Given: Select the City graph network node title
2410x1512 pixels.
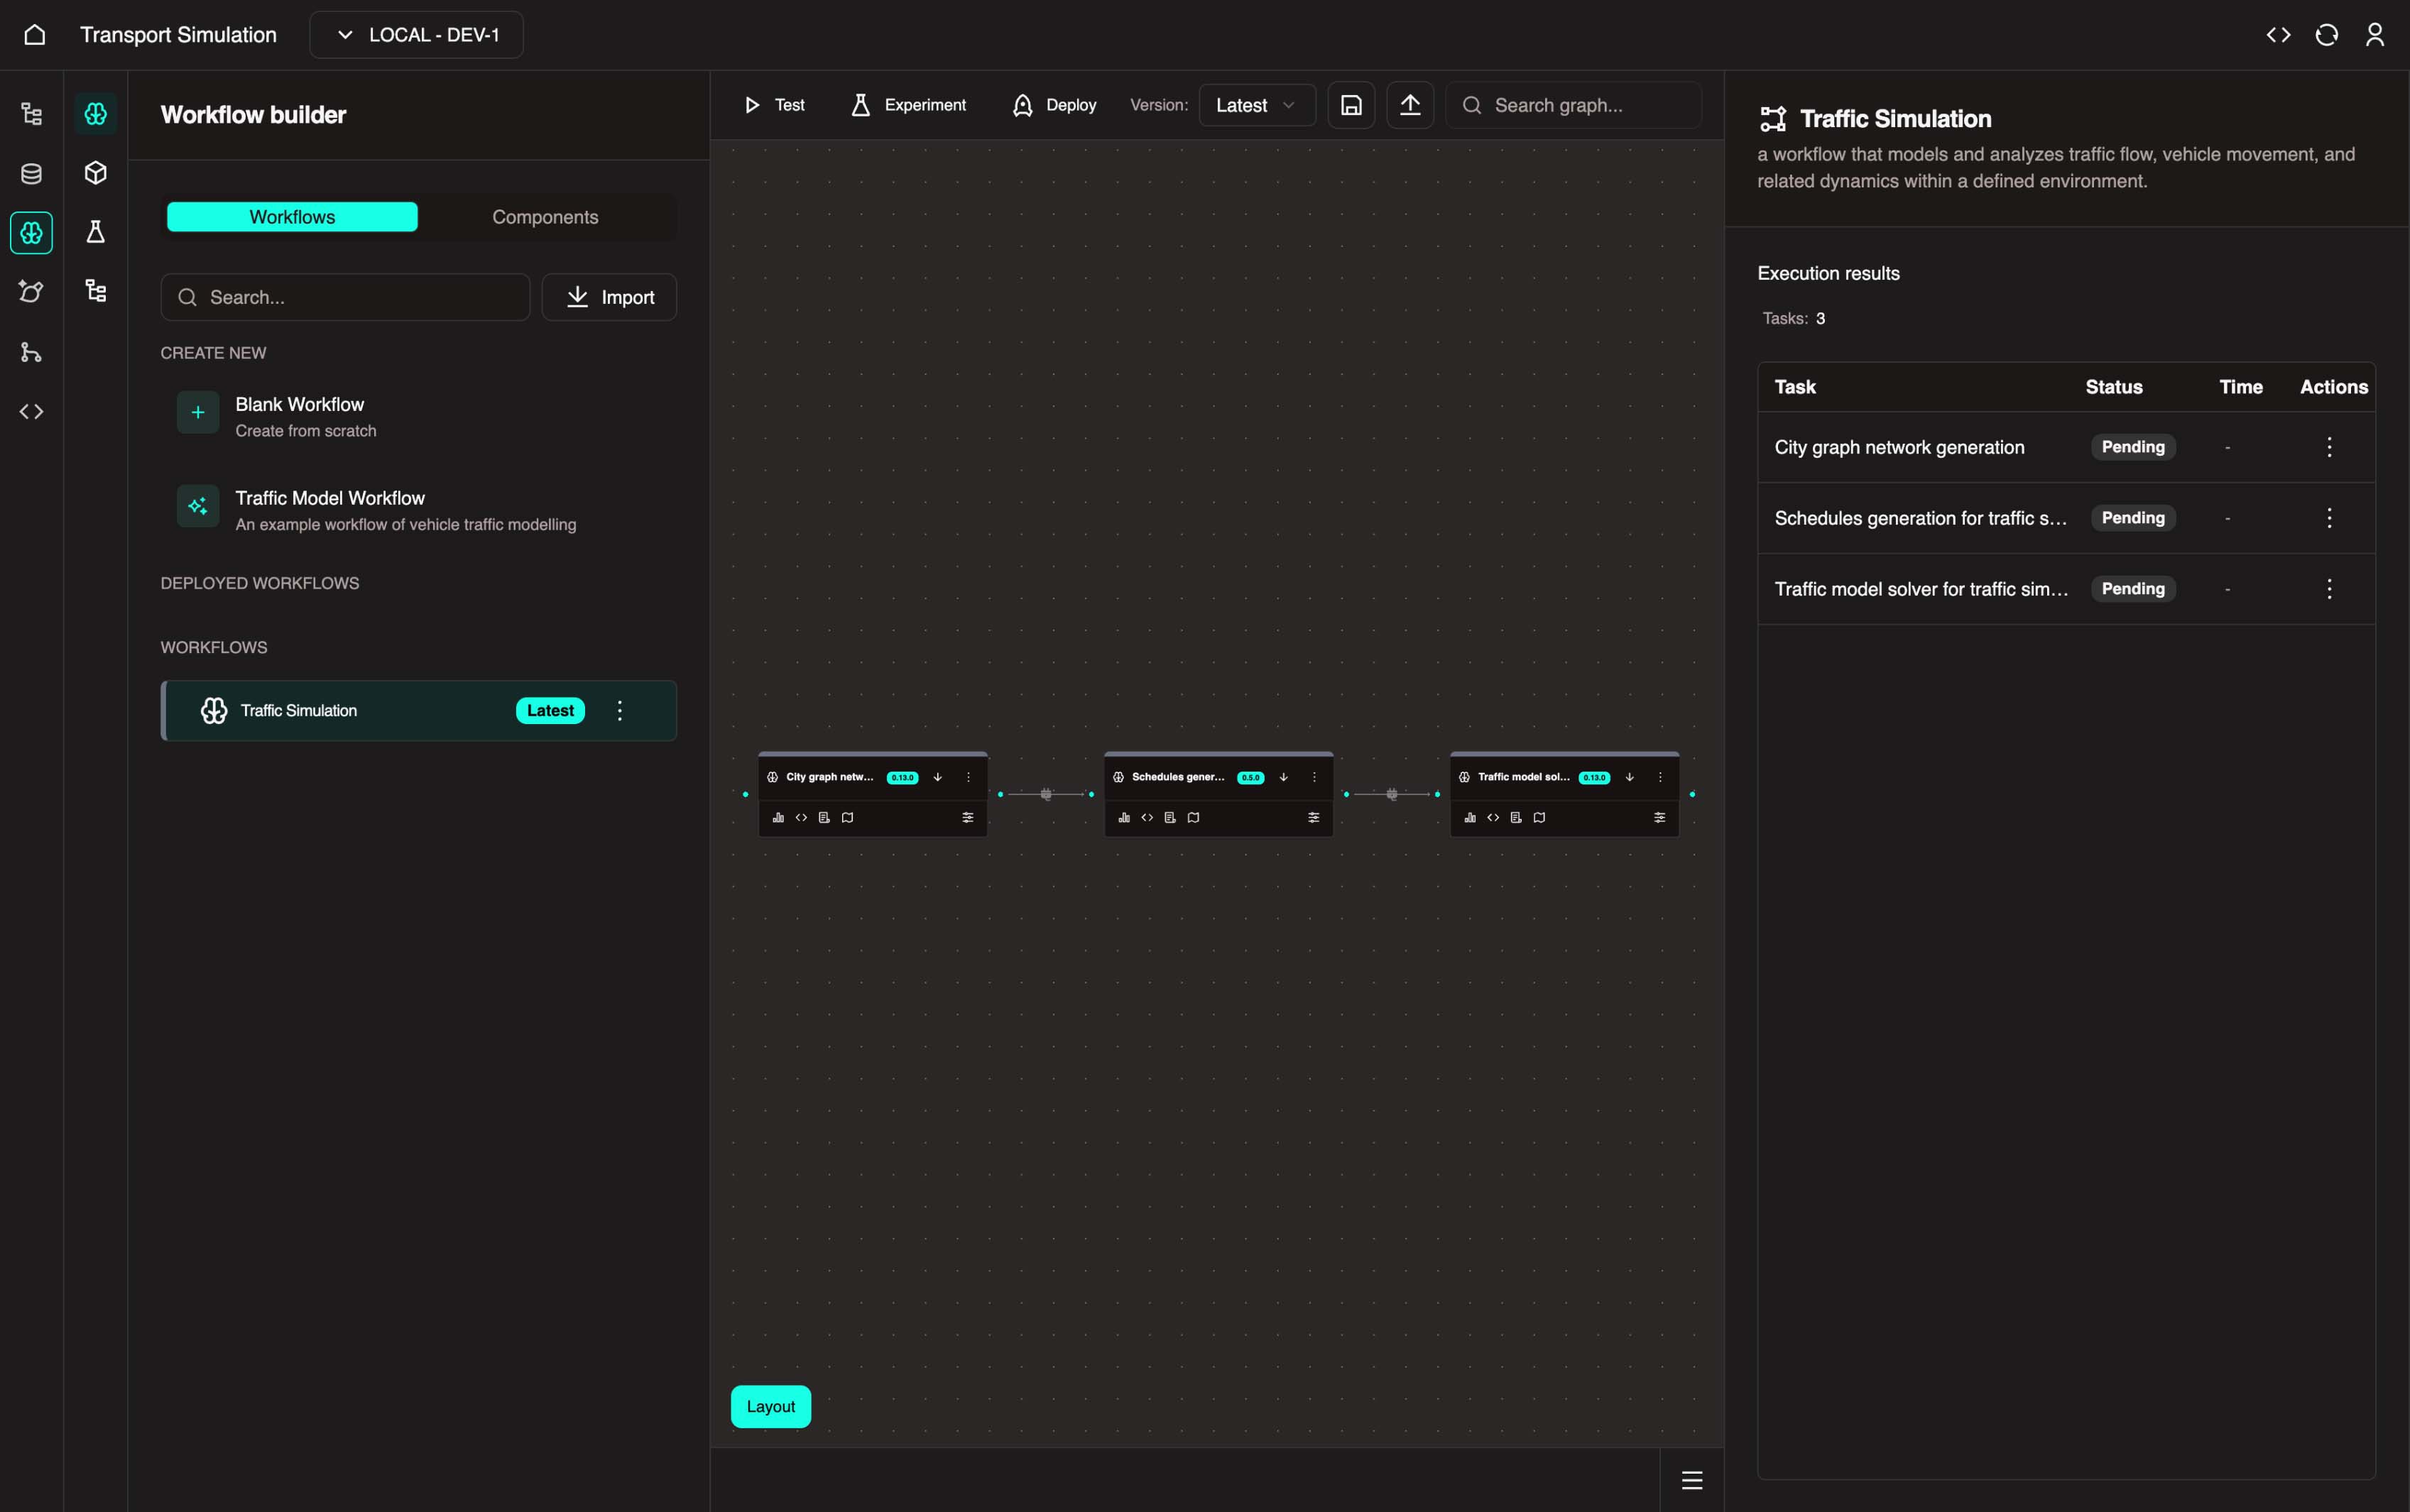Looking at the screenshot, I should 830,777.
